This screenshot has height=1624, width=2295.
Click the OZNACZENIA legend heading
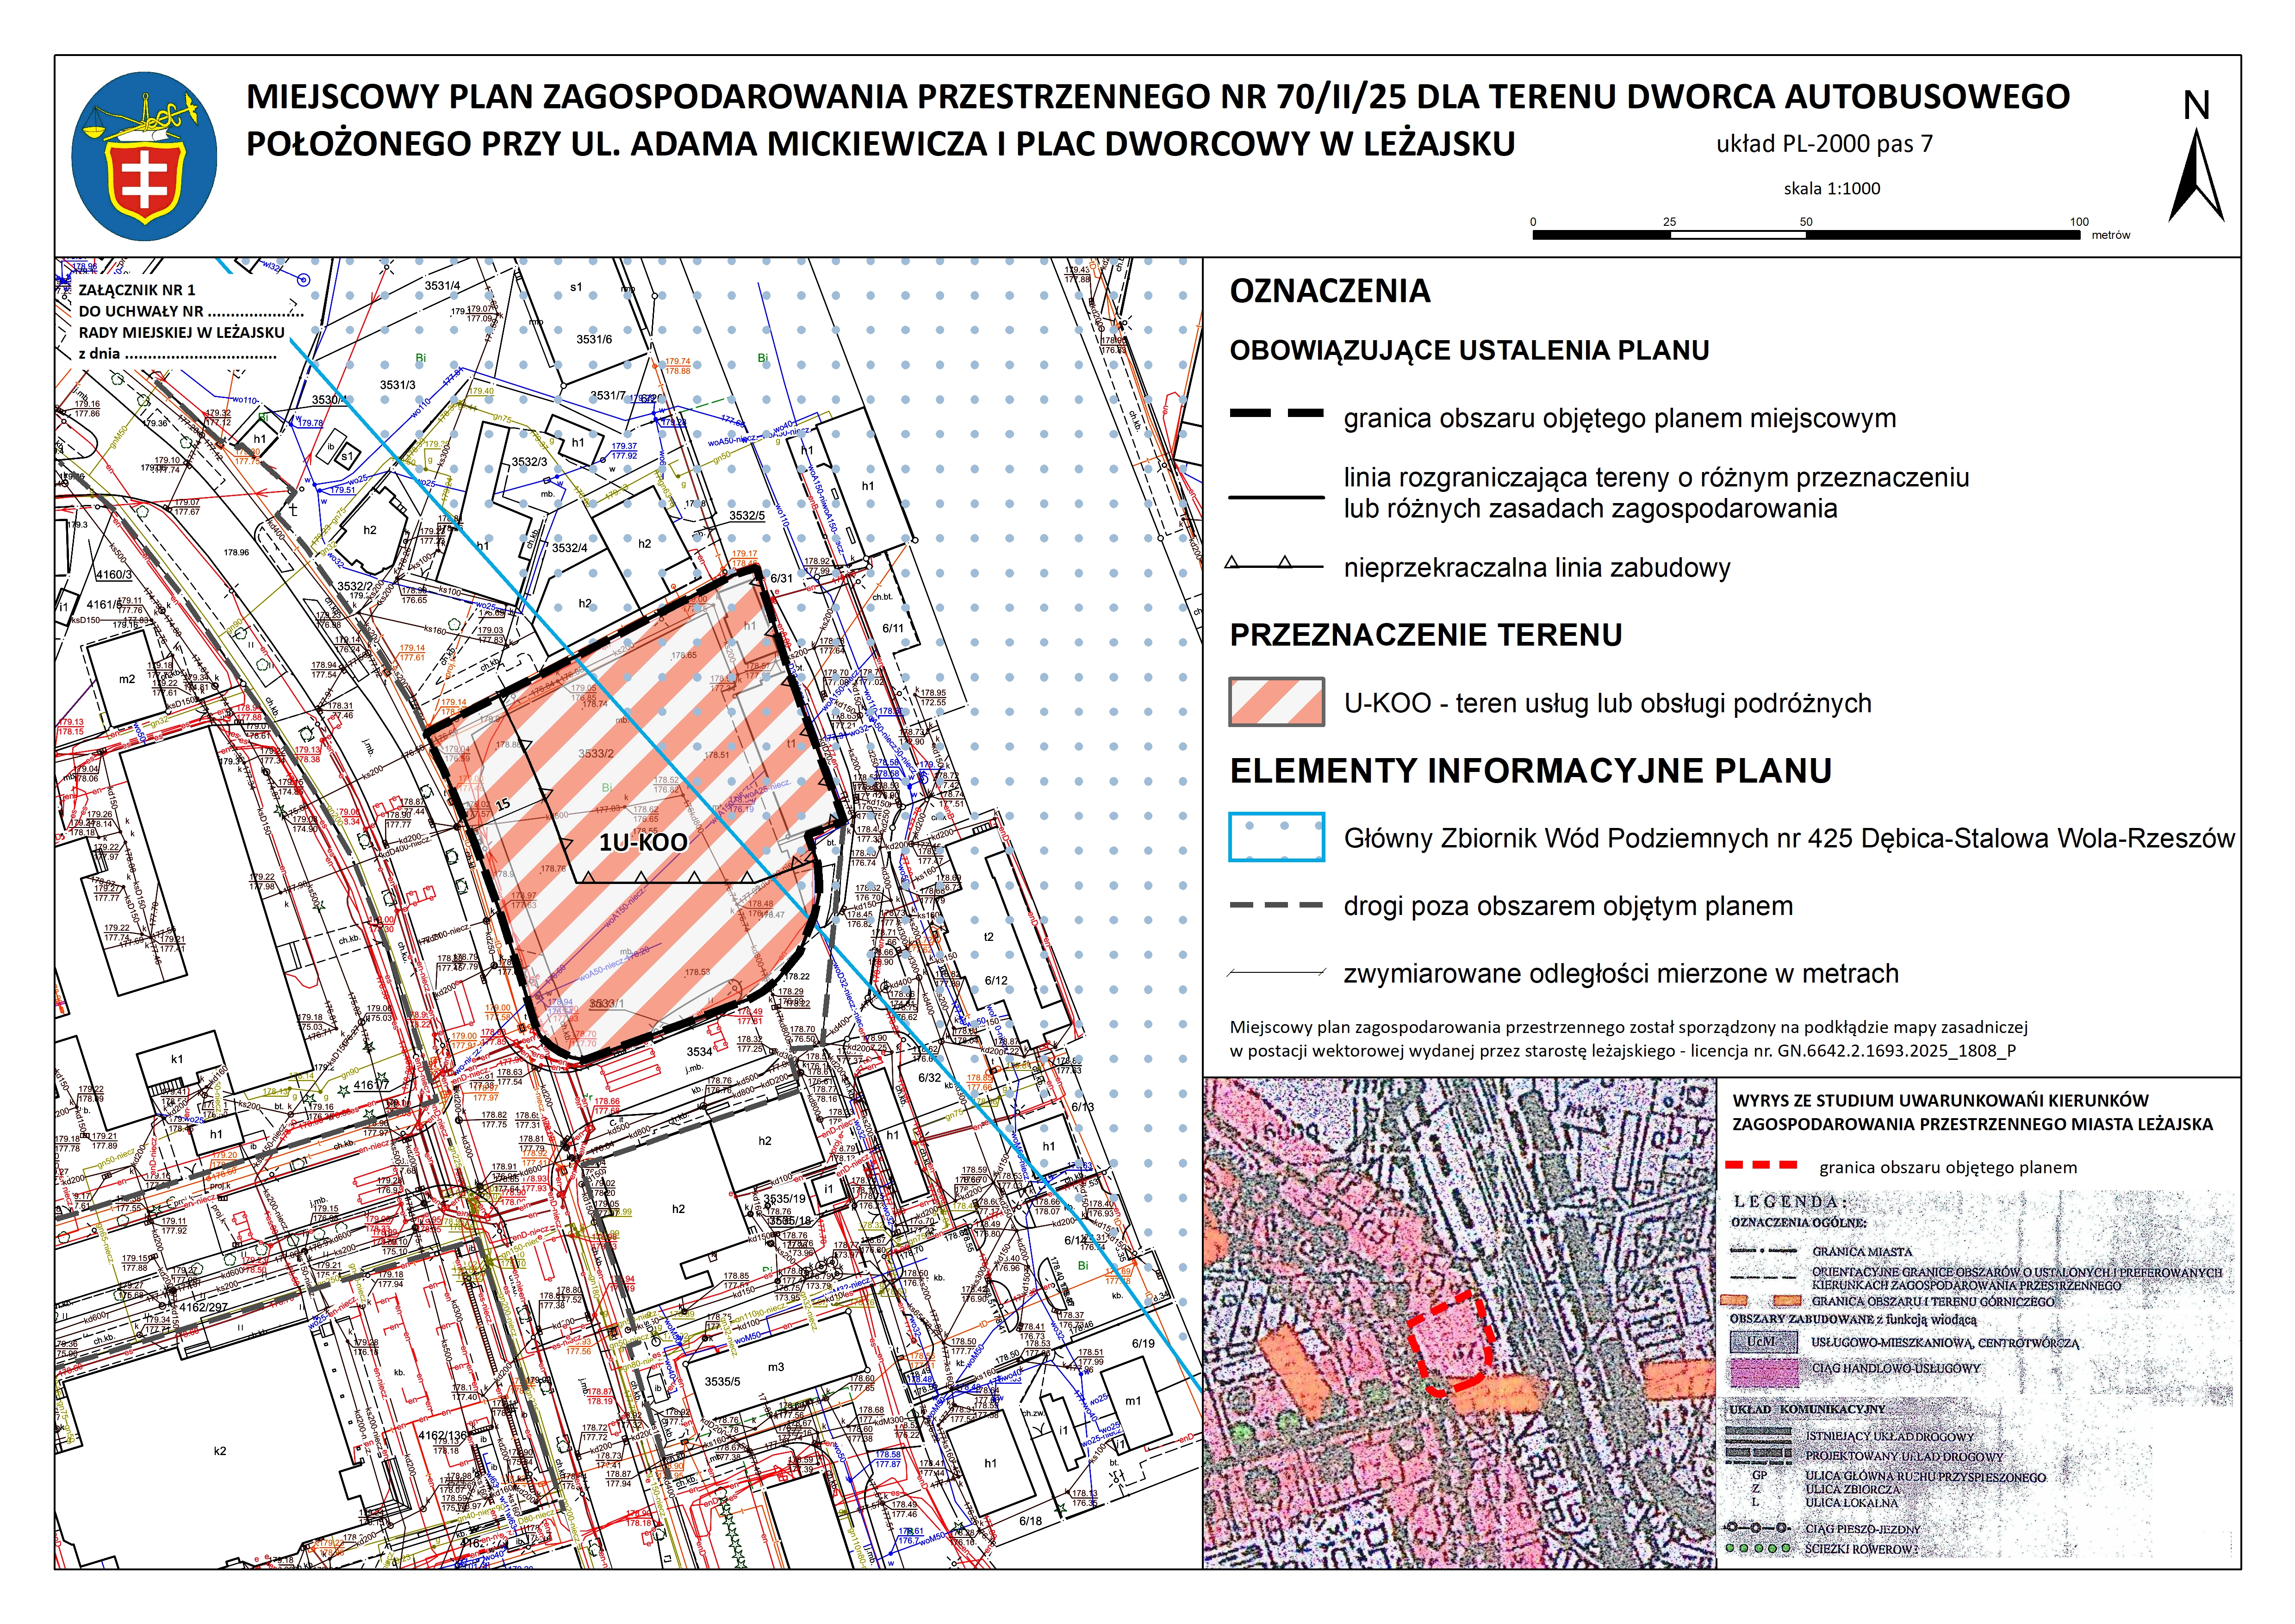(x=1330, y=291)
